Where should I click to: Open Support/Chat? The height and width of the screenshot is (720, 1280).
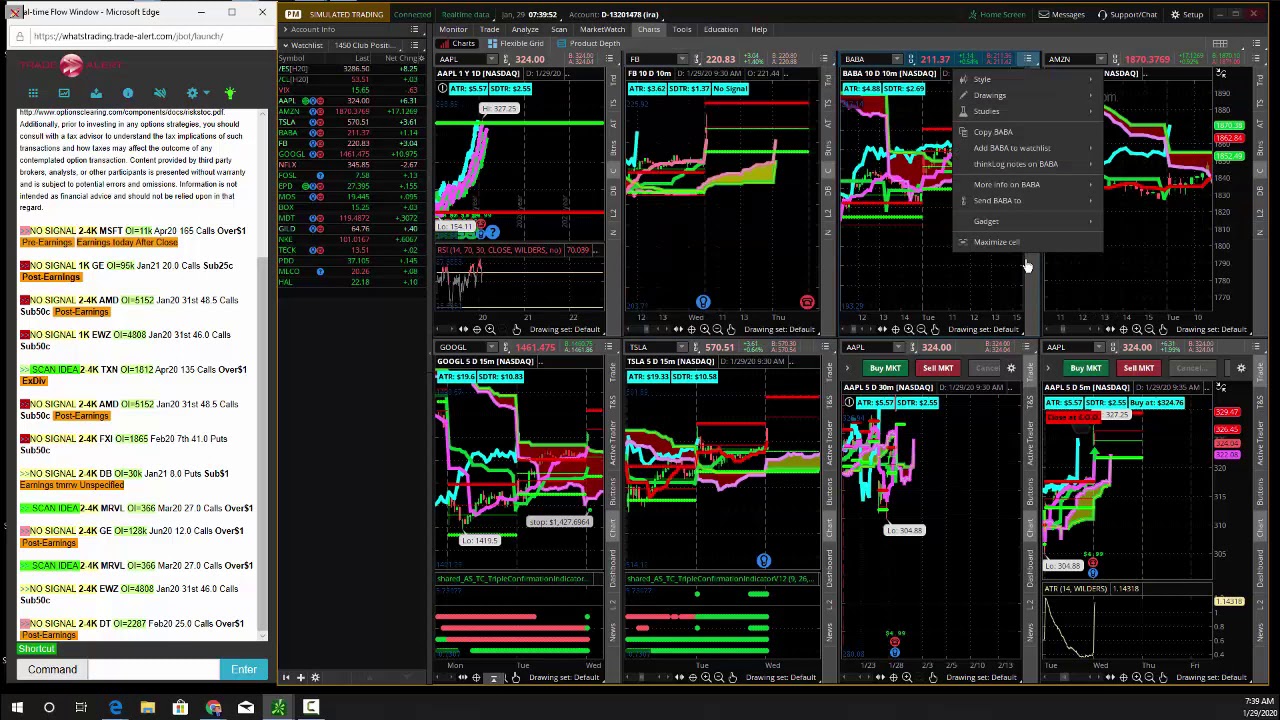[x=1127, y=14]
